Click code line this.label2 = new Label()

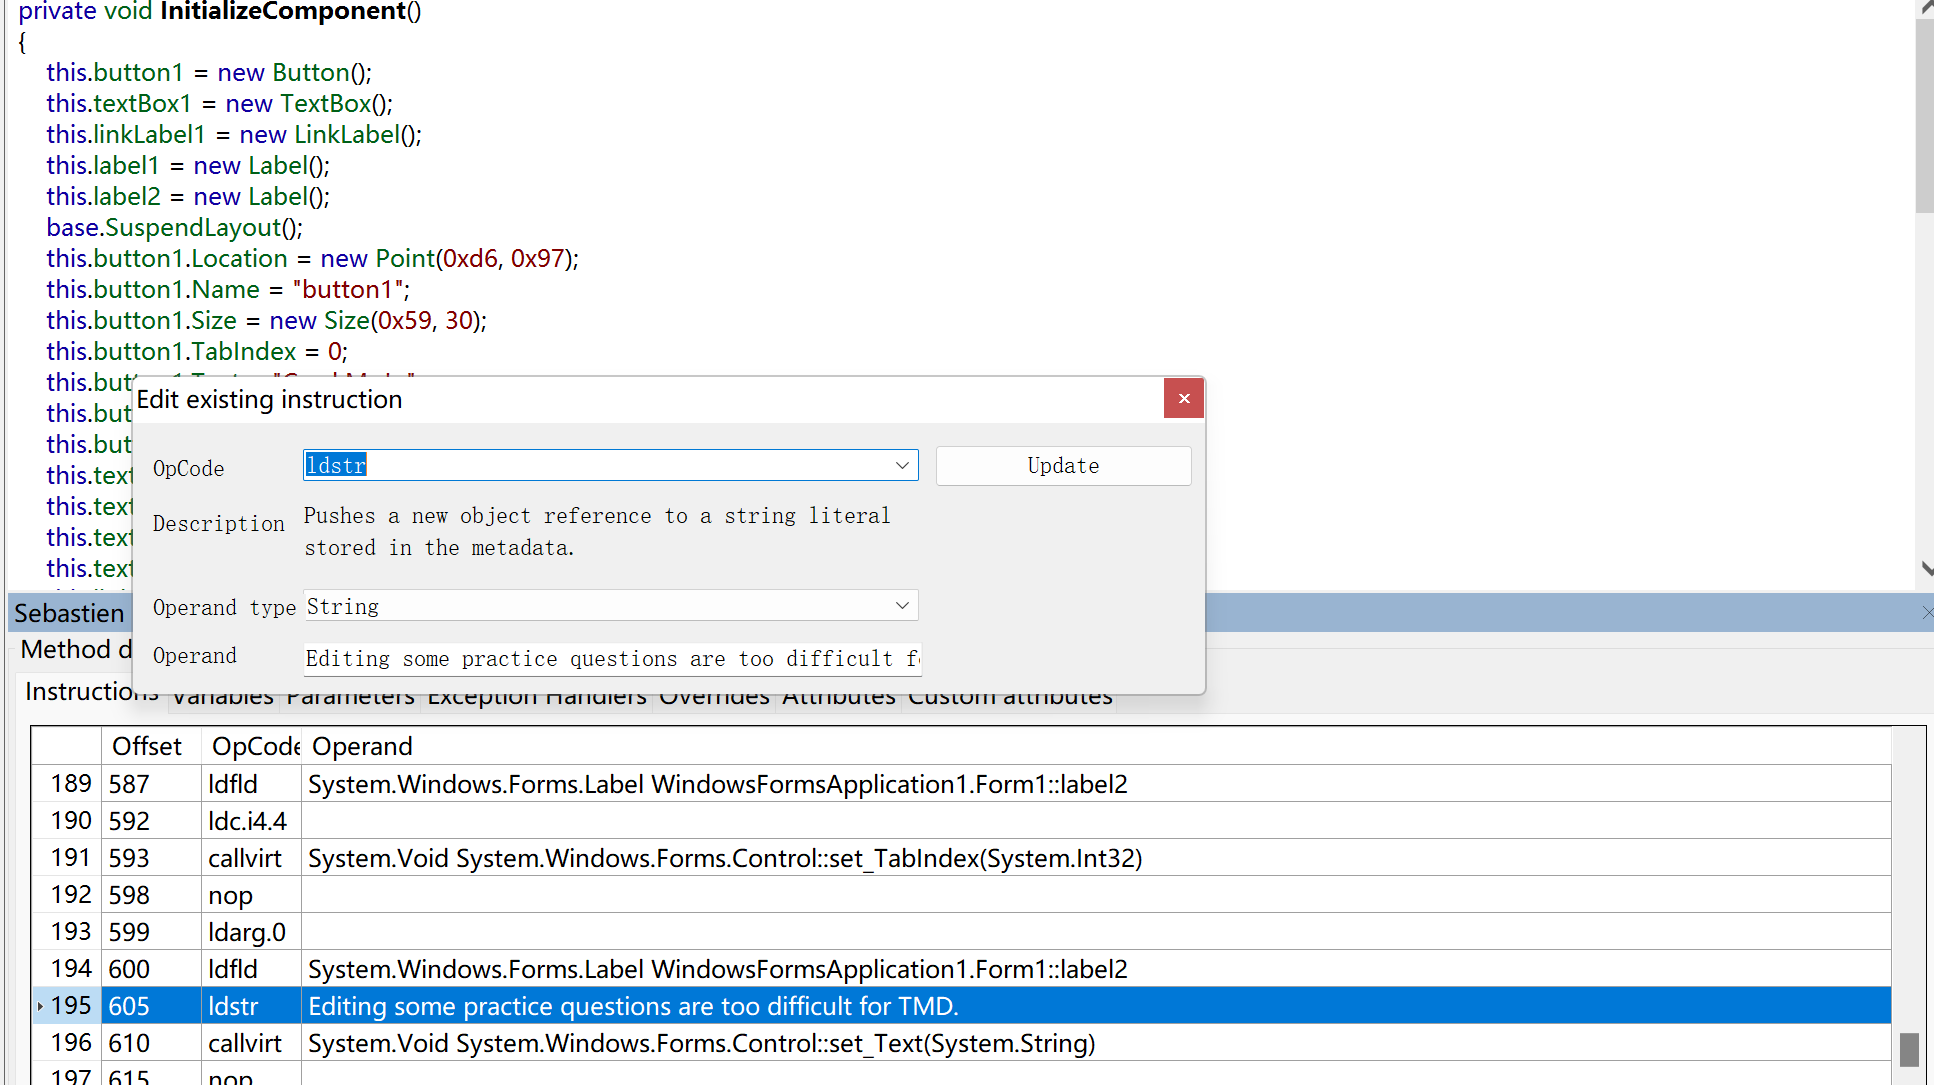(188, 197)
